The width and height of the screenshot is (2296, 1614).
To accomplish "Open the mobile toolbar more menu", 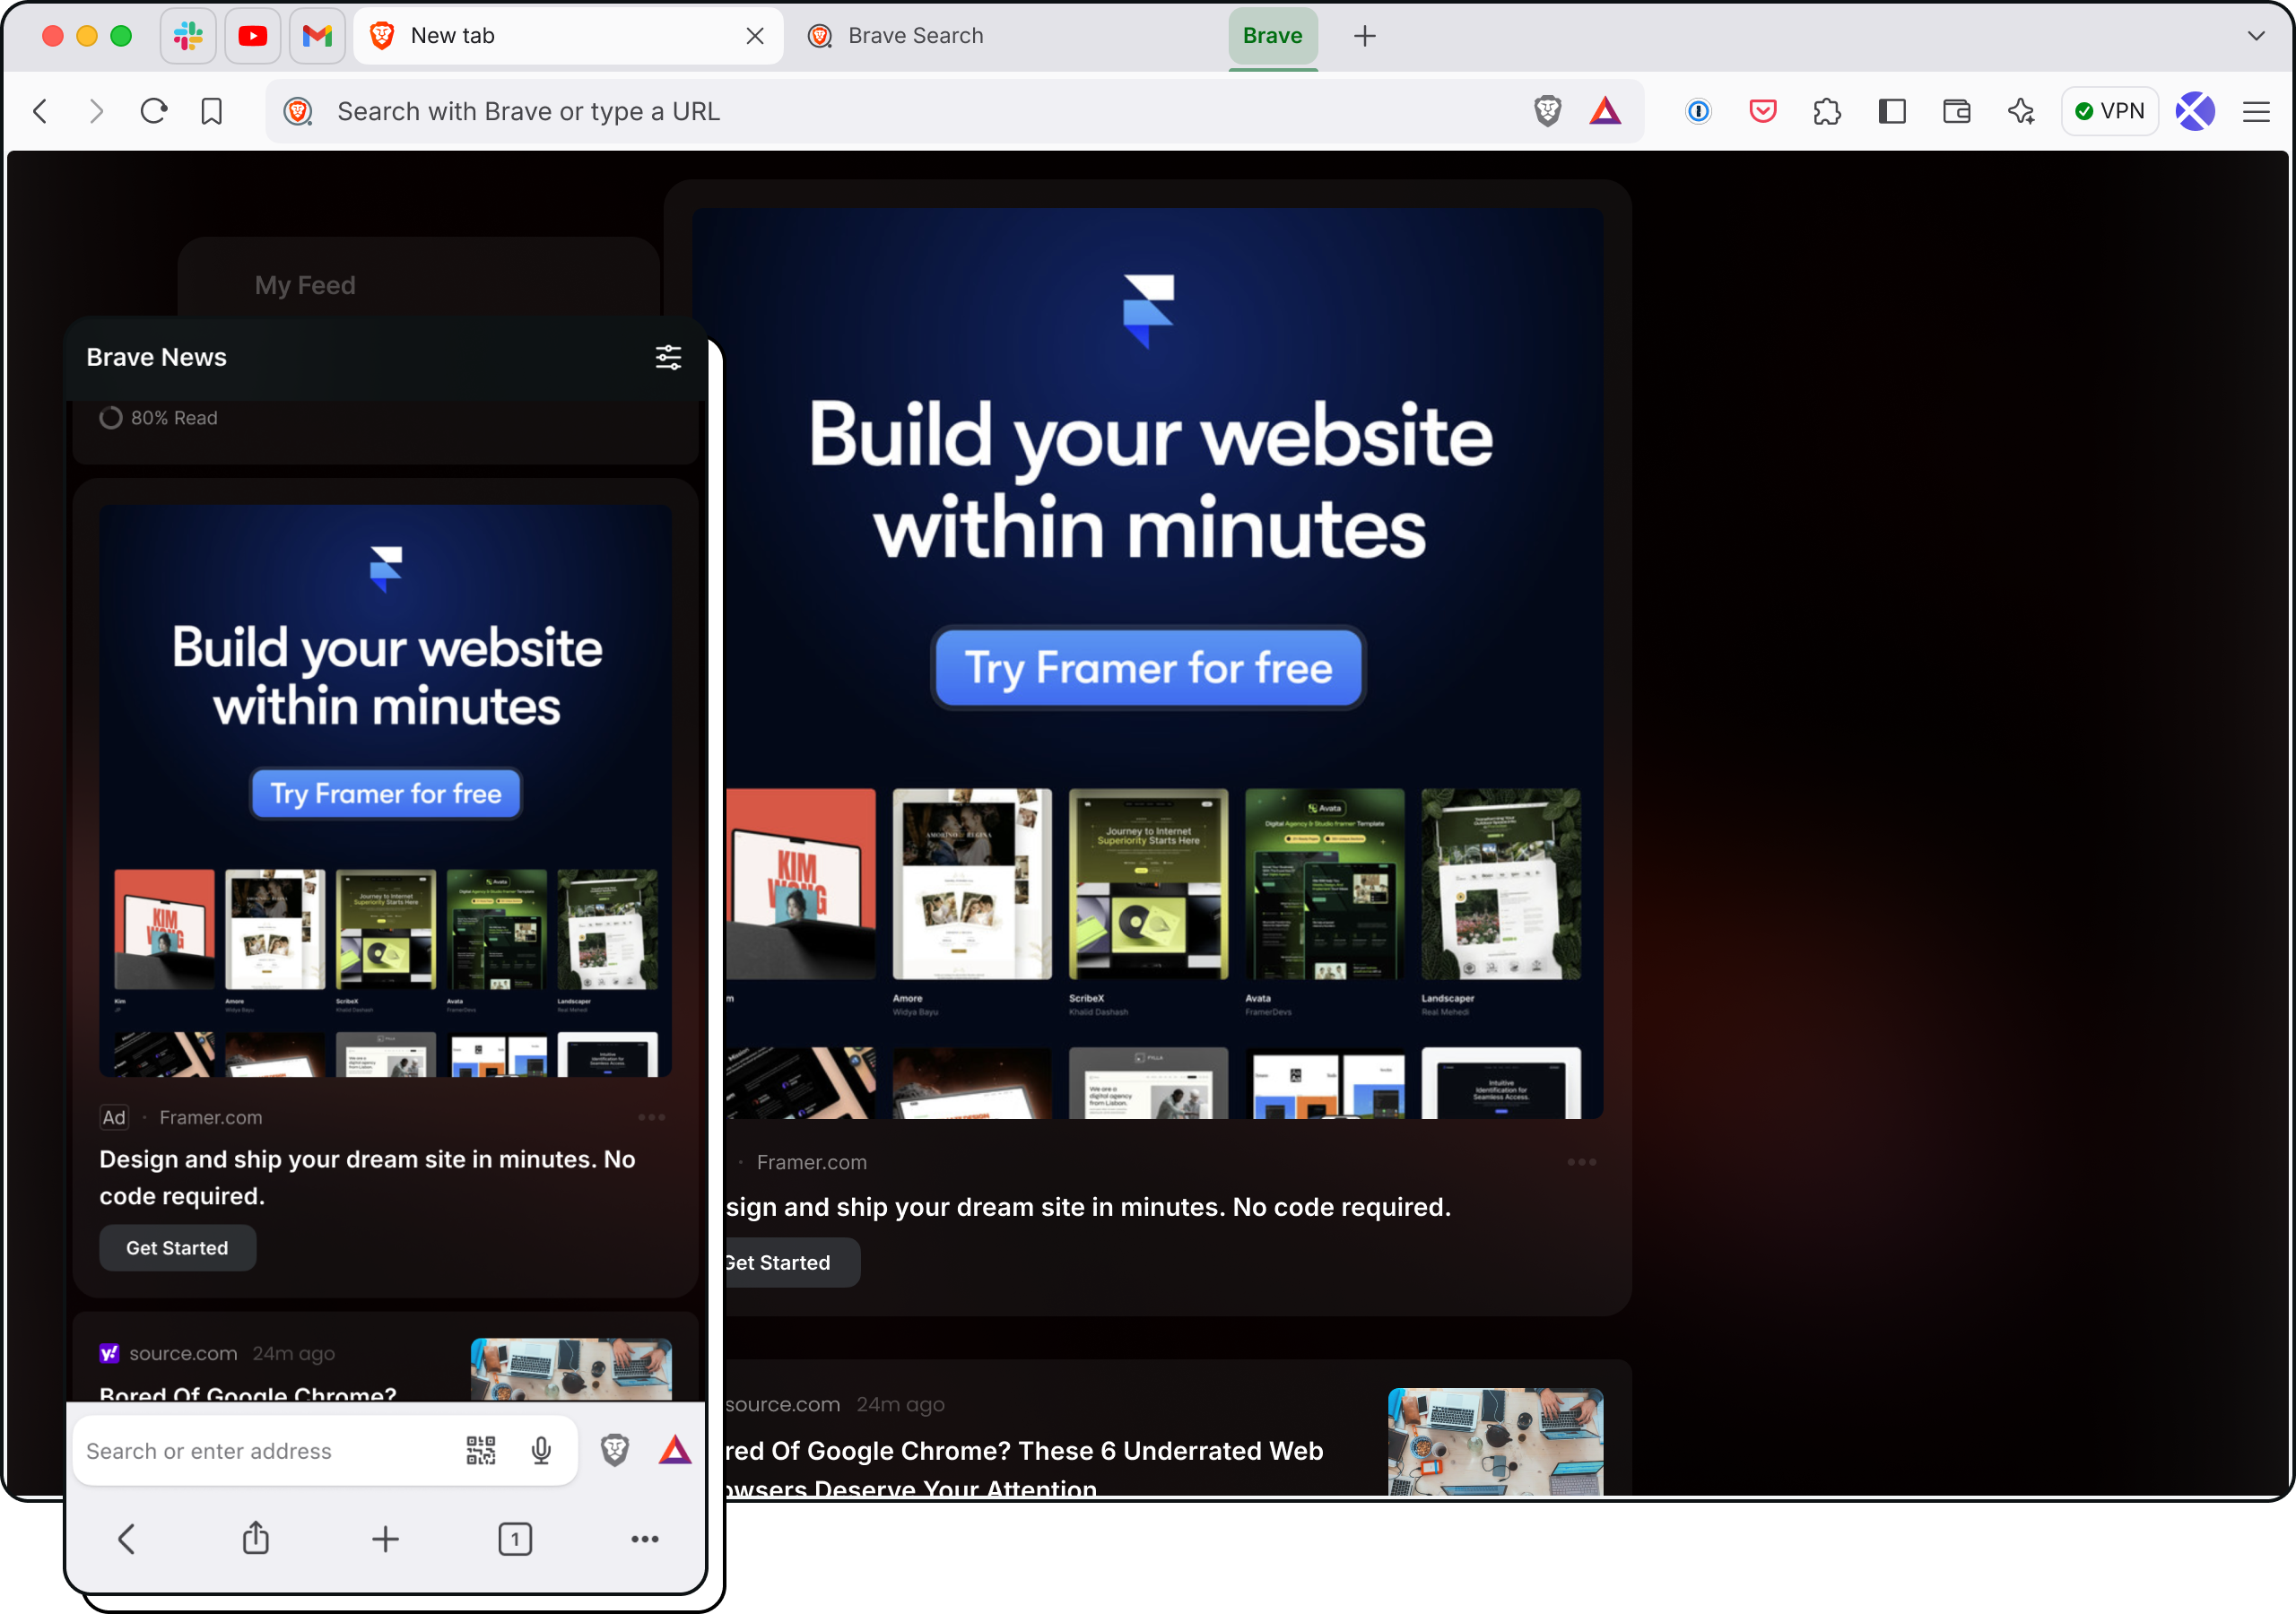I will [x=645, y=1539].
